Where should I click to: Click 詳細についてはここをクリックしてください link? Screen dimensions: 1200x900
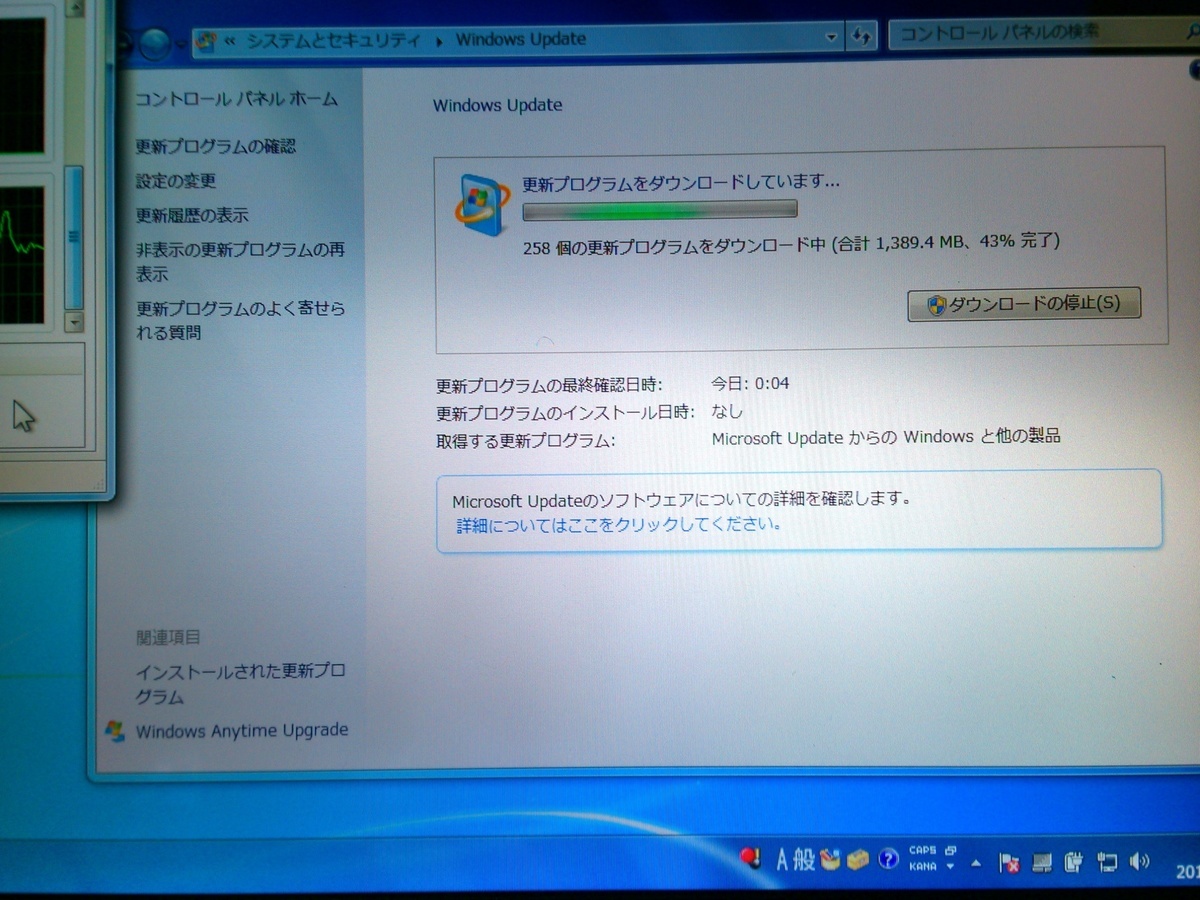click(x=619, y=524)
